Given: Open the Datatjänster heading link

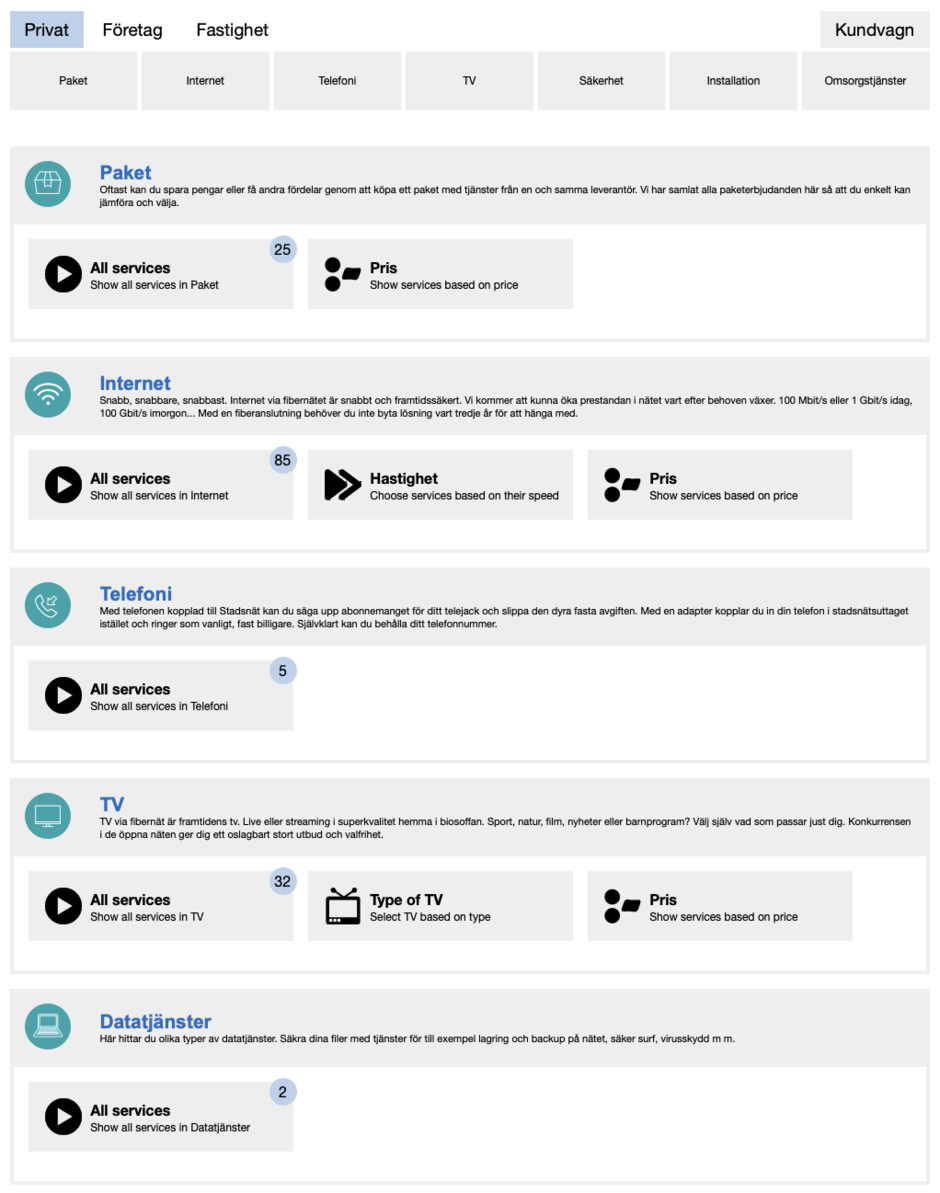Looking at the screenshot, I should coord(155,1022).
